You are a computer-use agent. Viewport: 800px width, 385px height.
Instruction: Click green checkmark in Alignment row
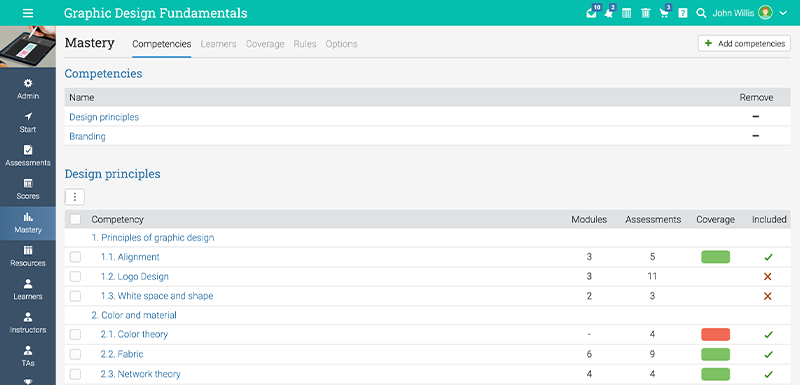[x=768, y=257]
